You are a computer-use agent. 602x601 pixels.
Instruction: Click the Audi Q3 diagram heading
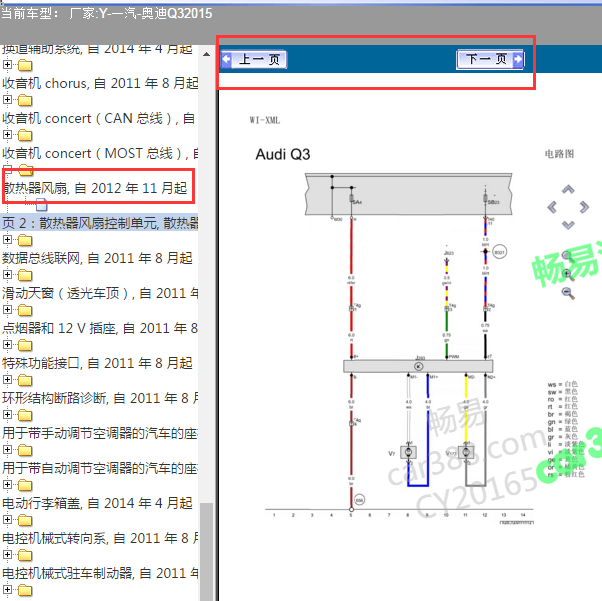pos(283,154)
